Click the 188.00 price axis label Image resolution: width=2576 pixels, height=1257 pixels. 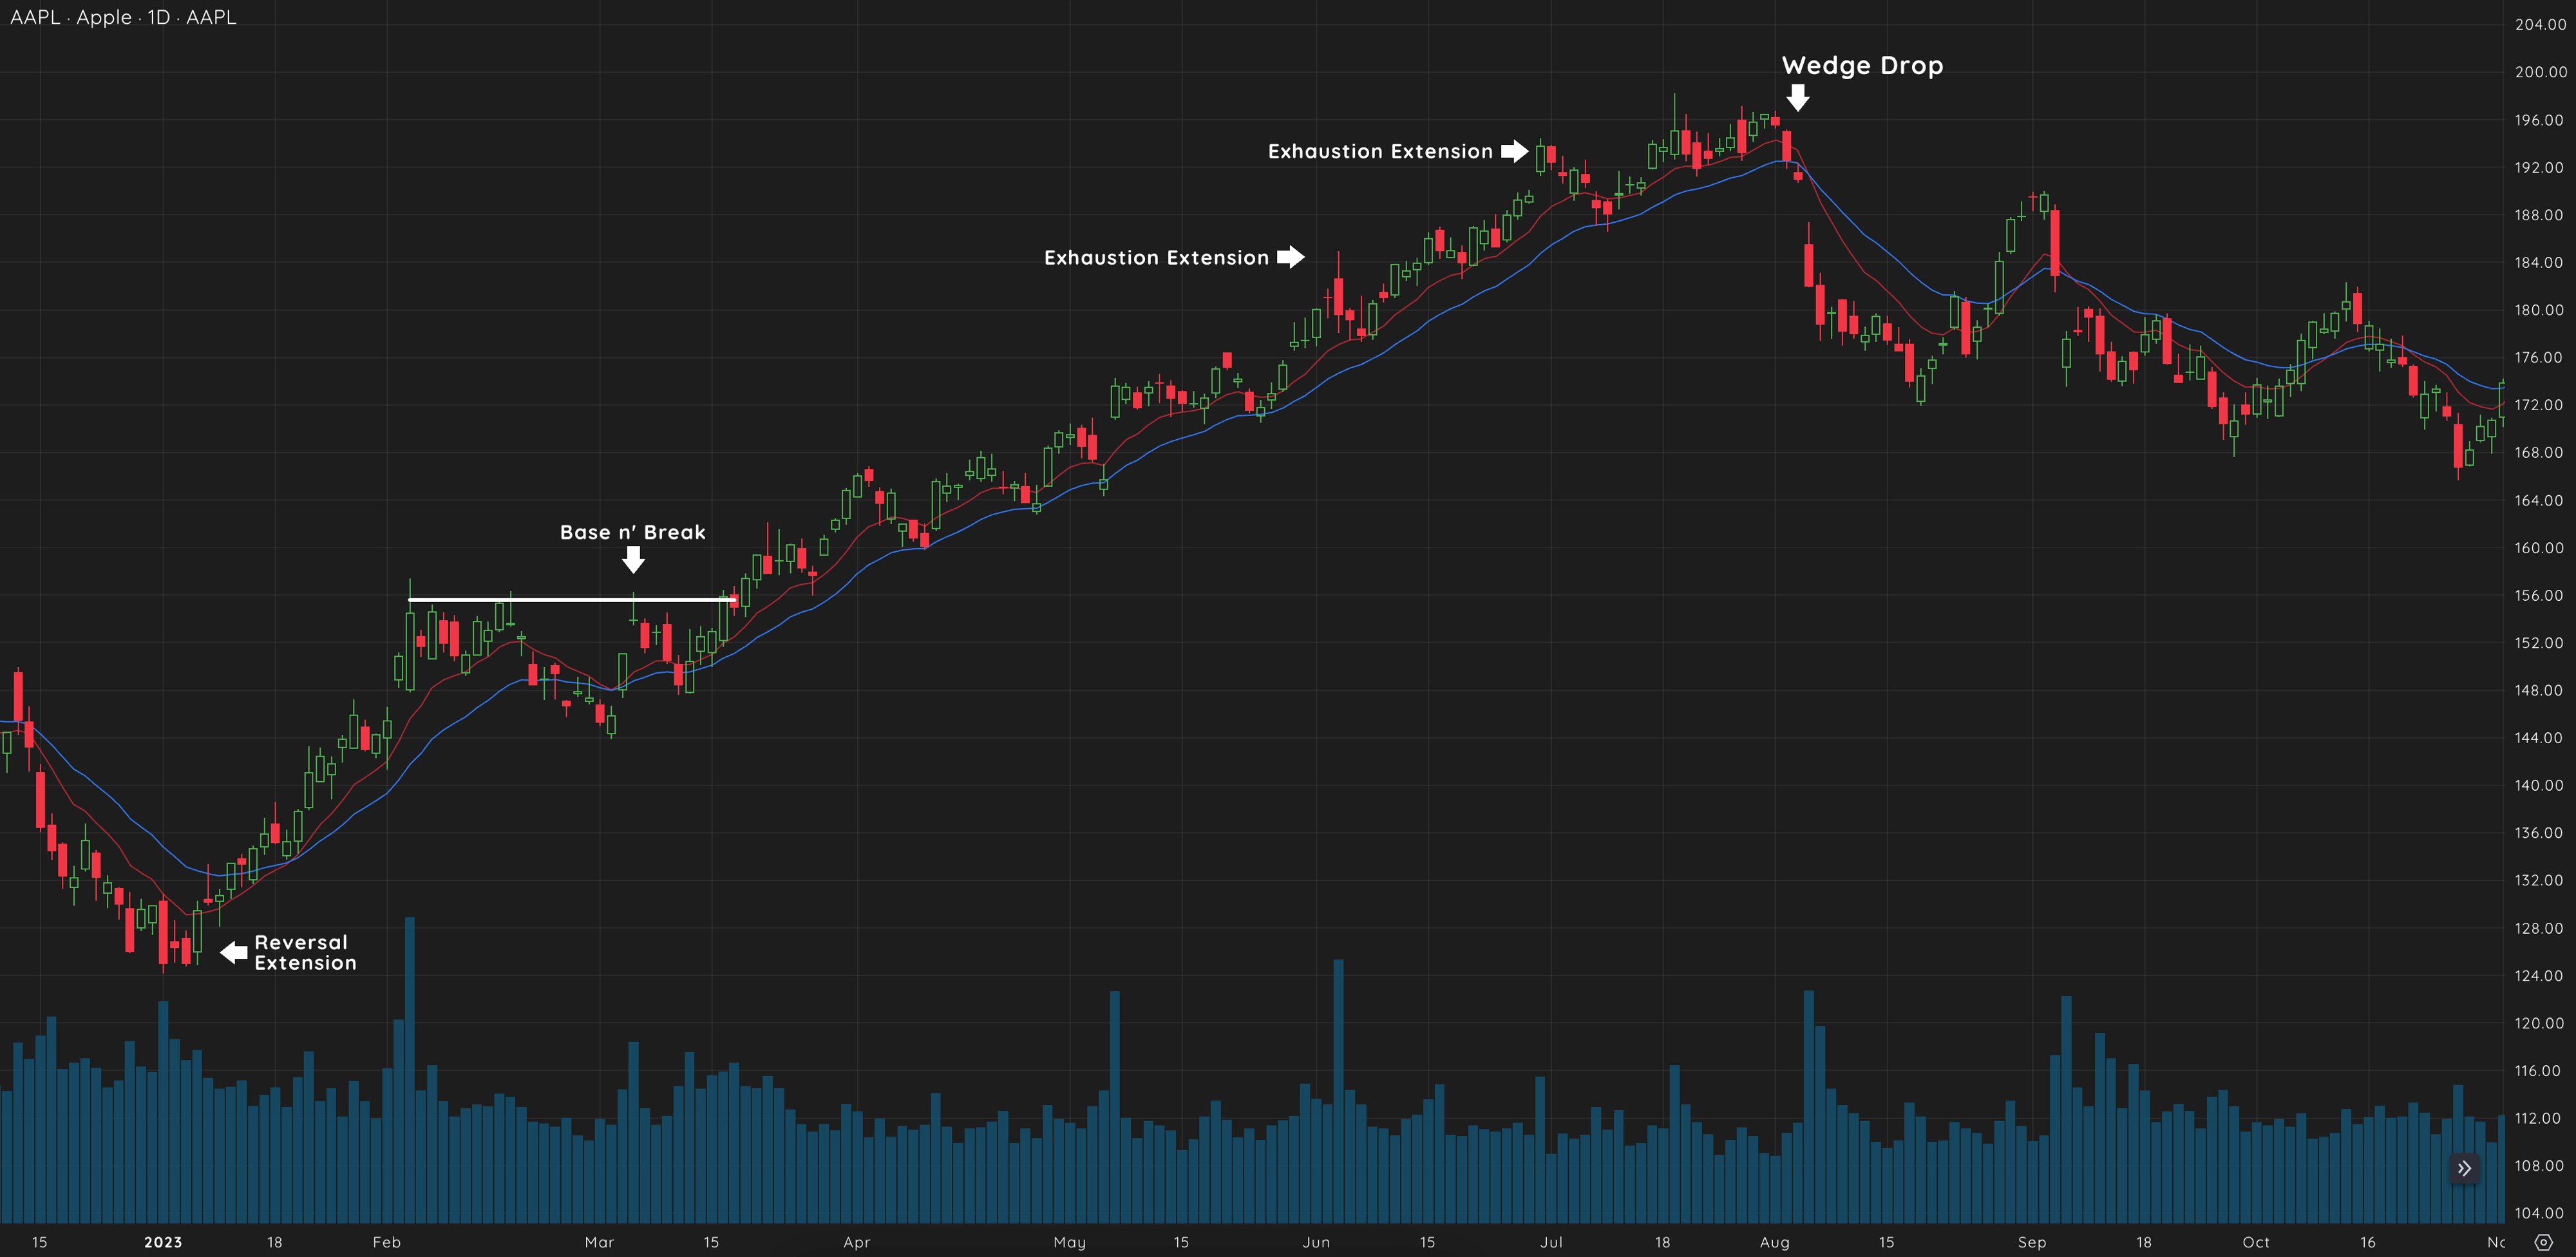coord(2540,215)
